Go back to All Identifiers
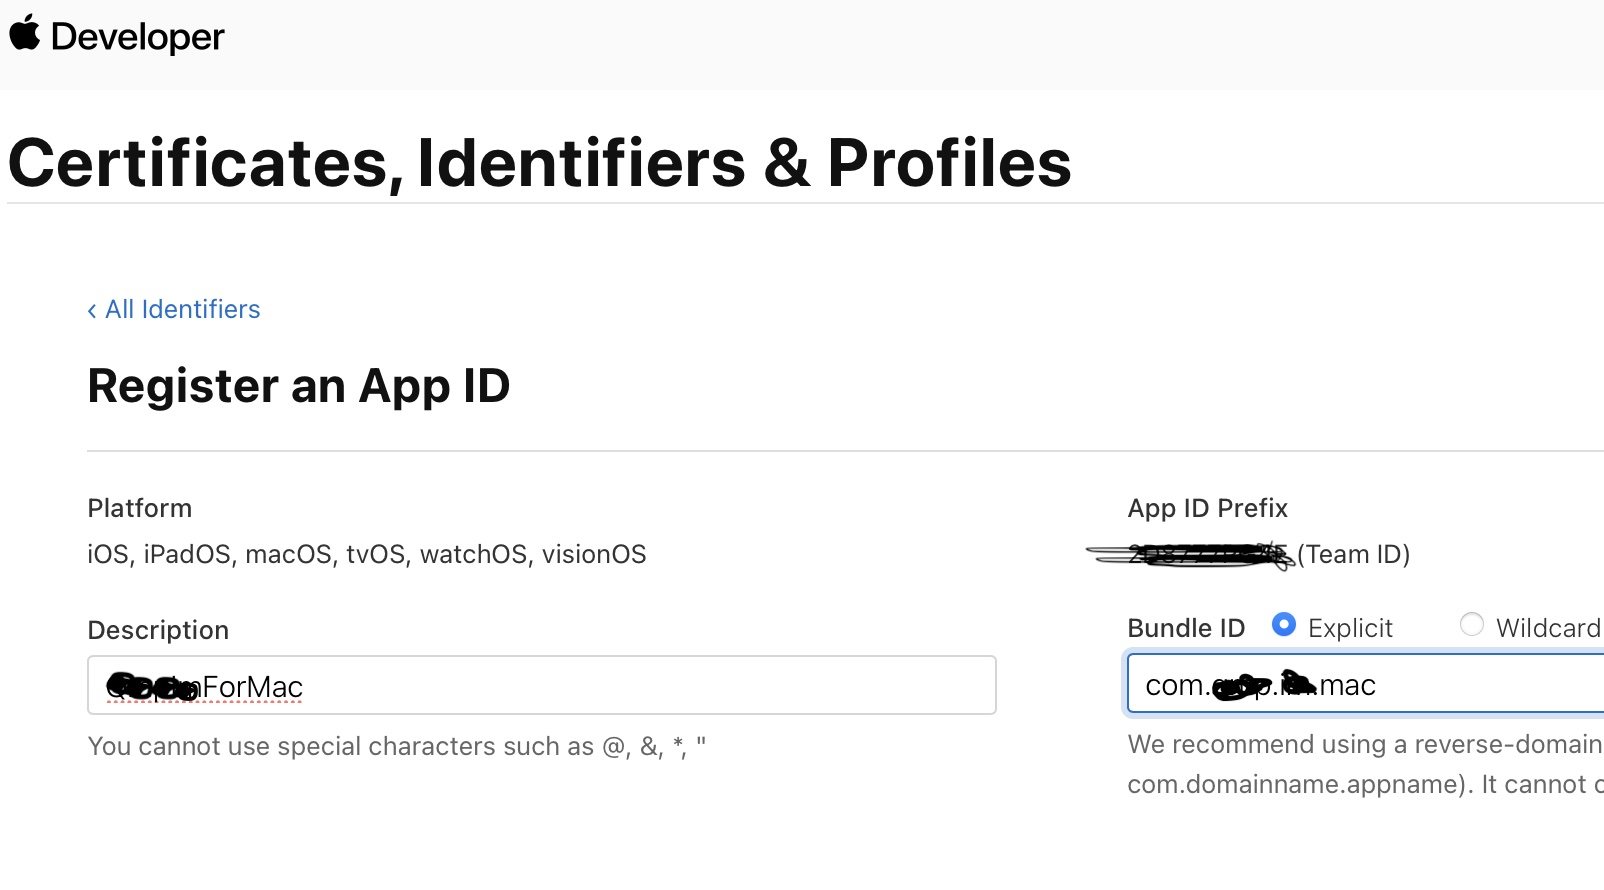This screenshot has width=1604, height=890. tap(174, 309)
